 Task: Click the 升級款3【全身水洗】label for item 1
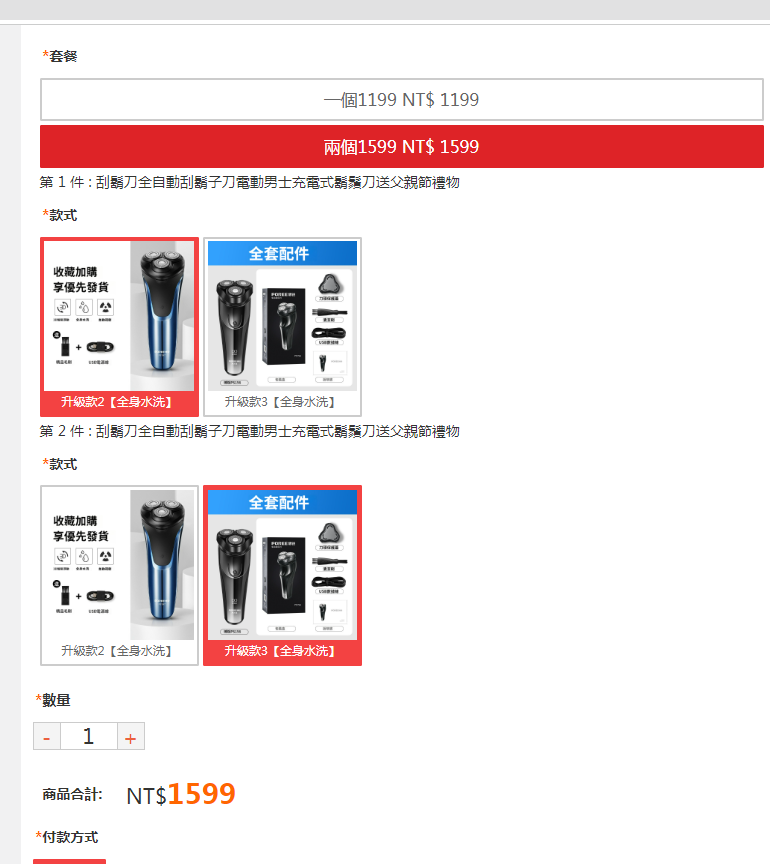coord(279,402)
